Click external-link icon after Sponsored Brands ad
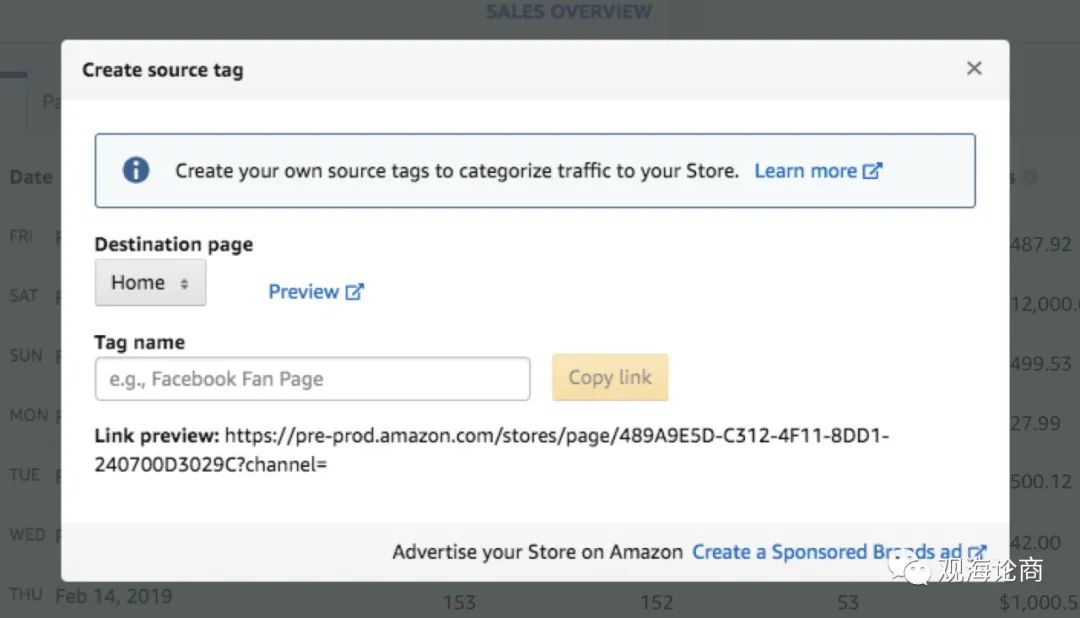The image size is (1080, 618). [x=977, y=552]
